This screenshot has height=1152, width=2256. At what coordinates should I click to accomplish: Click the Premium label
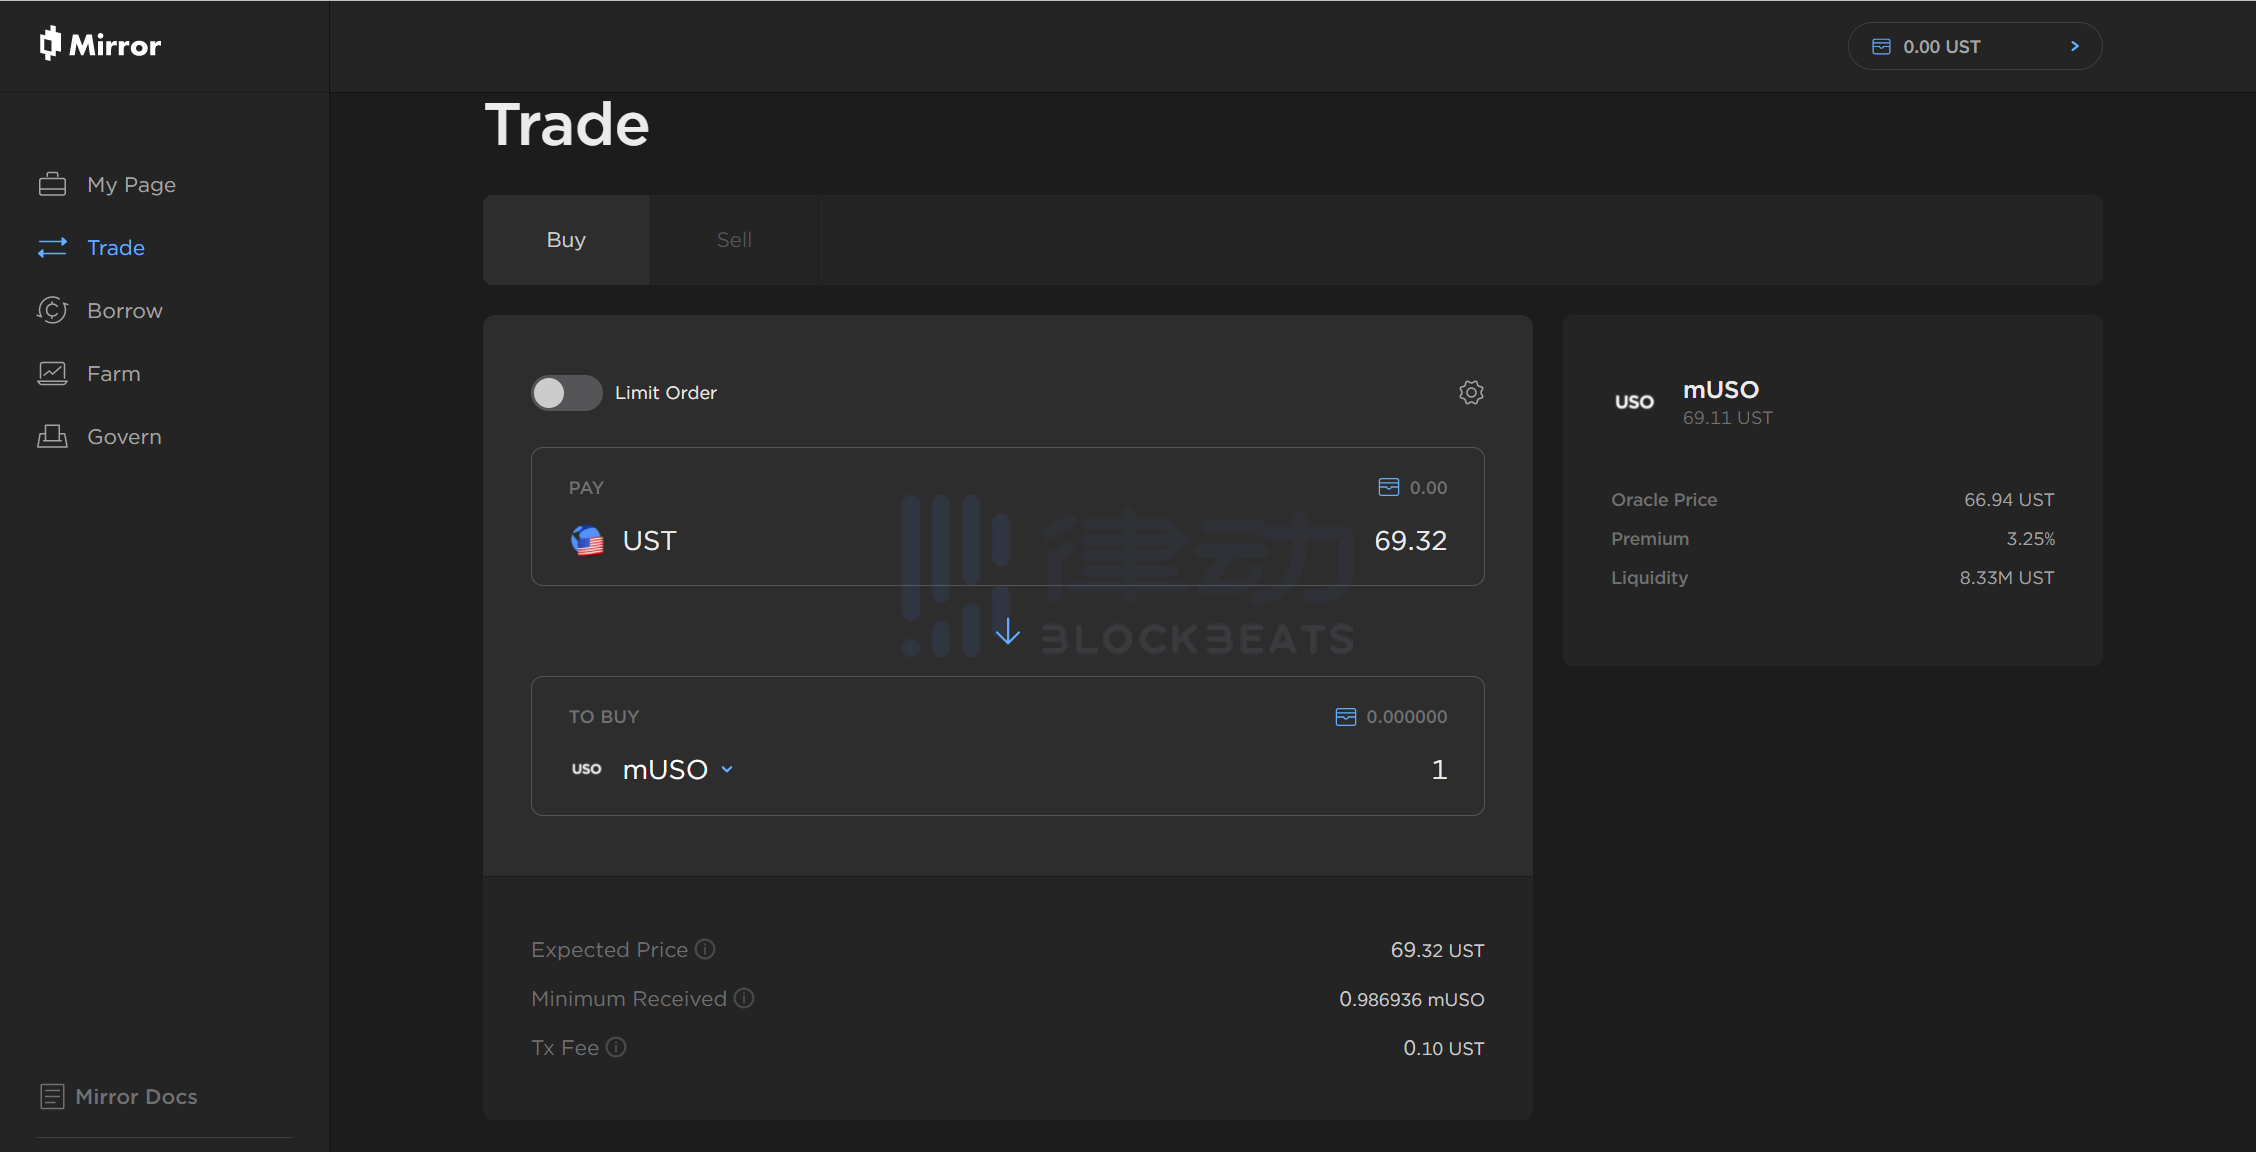coord(1650,538)
